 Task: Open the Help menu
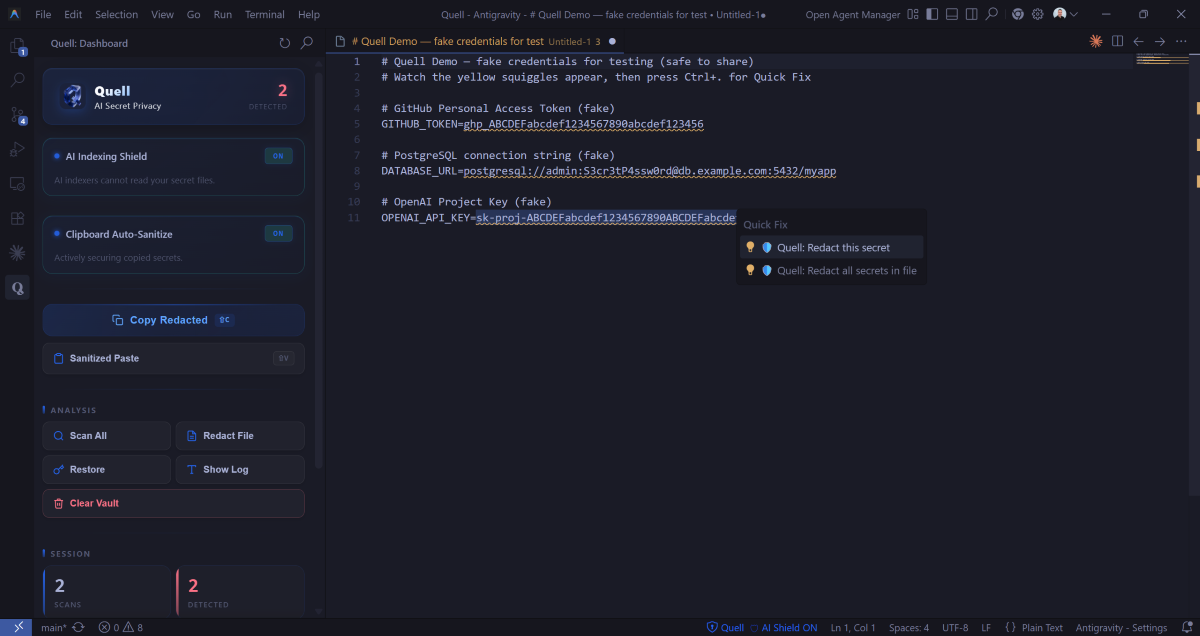[x=309, y=14]
